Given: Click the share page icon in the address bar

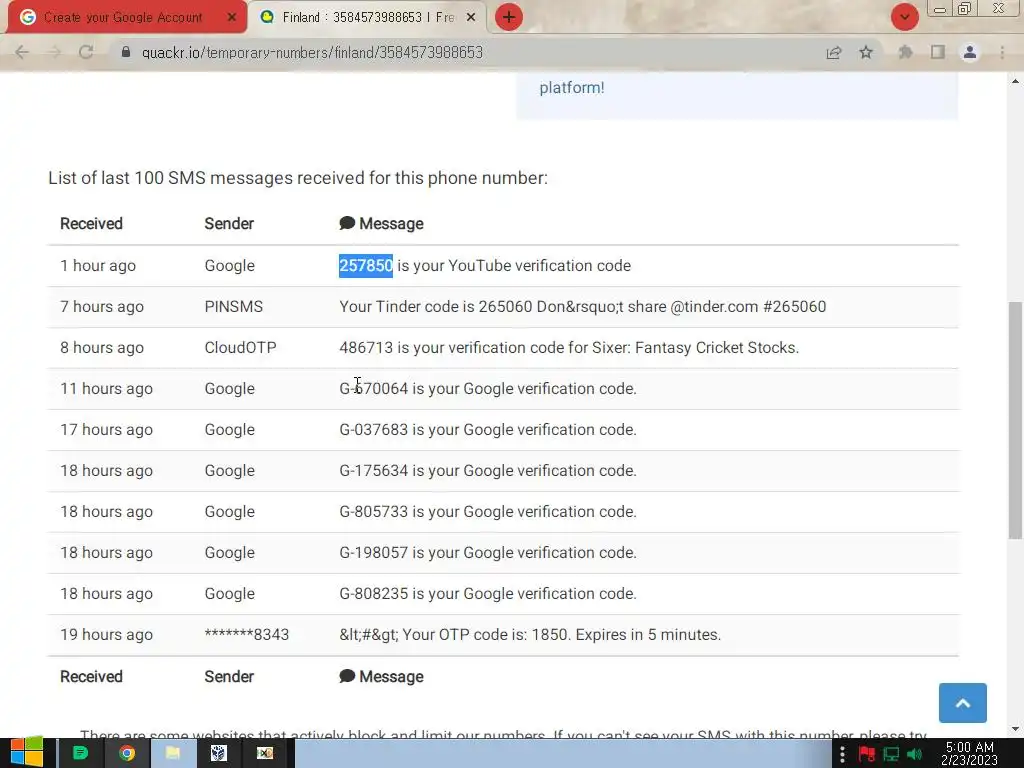Looking at the screenshot, I should [x=834, y=52].
